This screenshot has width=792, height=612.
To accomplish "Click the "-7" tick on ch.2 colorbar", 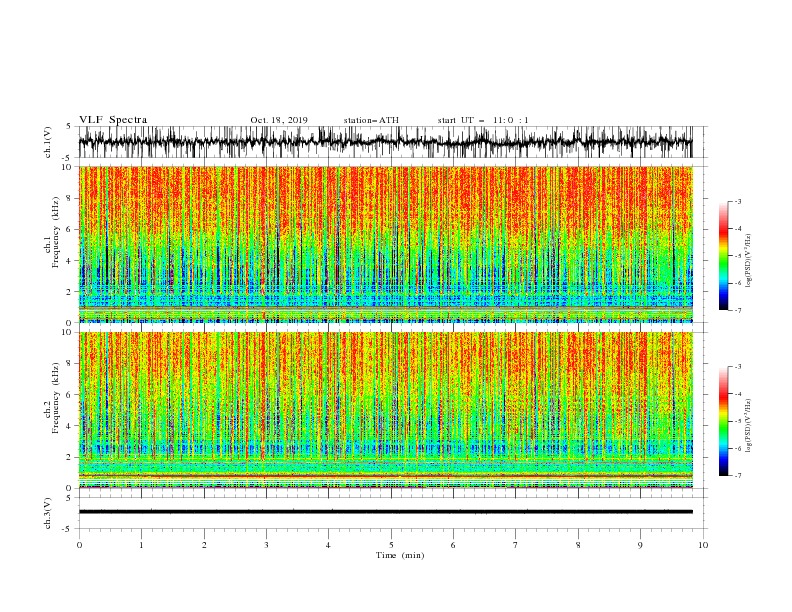I will [x=737, y=476].
